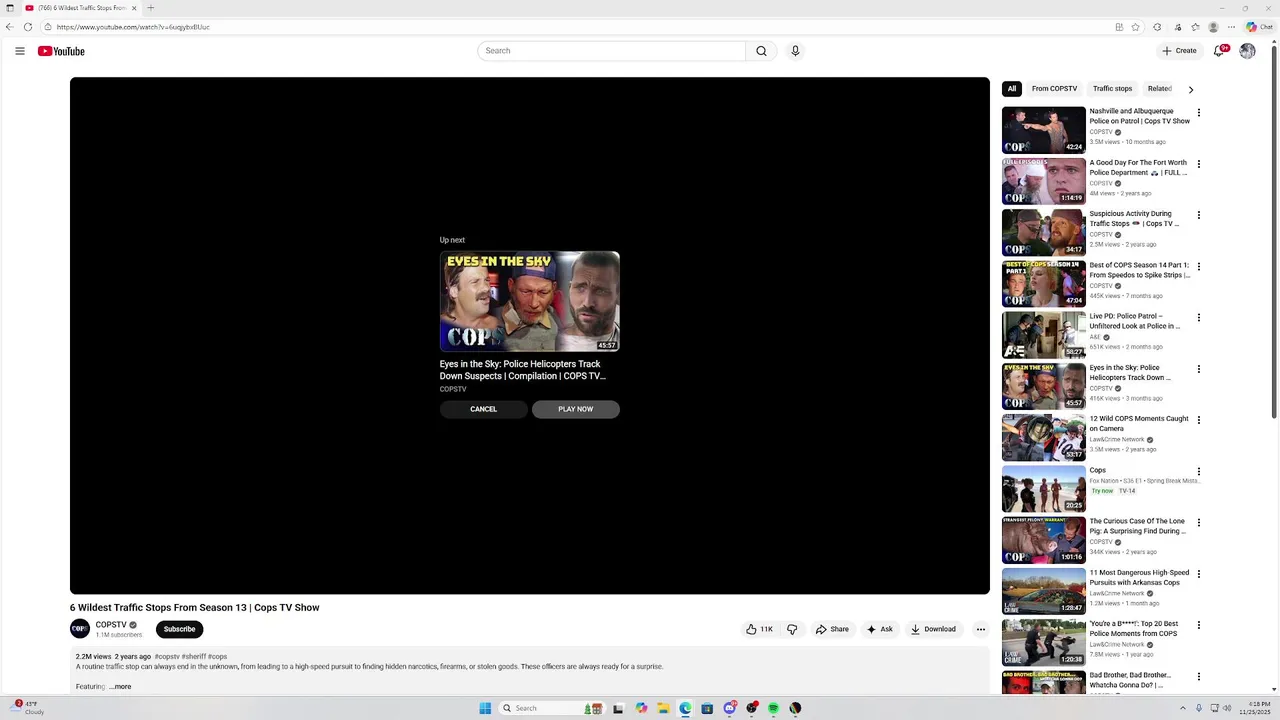Open Best of COPS Season 14 thumbnail
Image resolution: width=1280 pixels, height=720 pixels.
1044,284
